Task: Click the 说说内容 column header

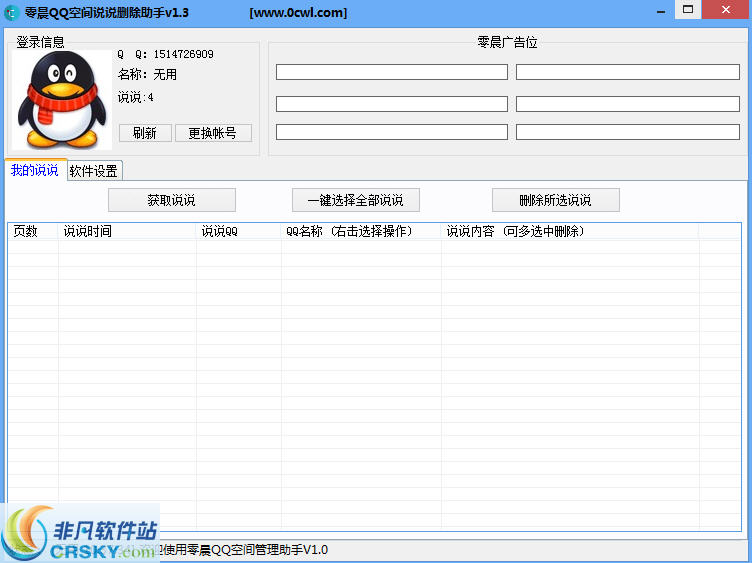Action: [x=570, y=231]
